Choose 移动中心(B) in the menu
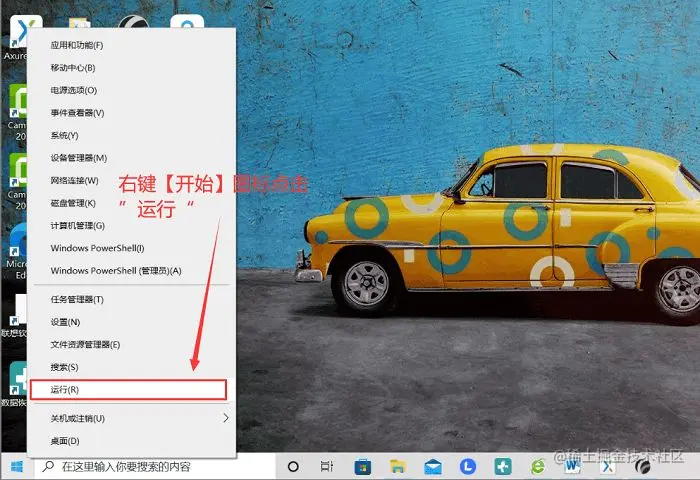The image size is (700, 480). pyautogui.click(x=131, y=68)
